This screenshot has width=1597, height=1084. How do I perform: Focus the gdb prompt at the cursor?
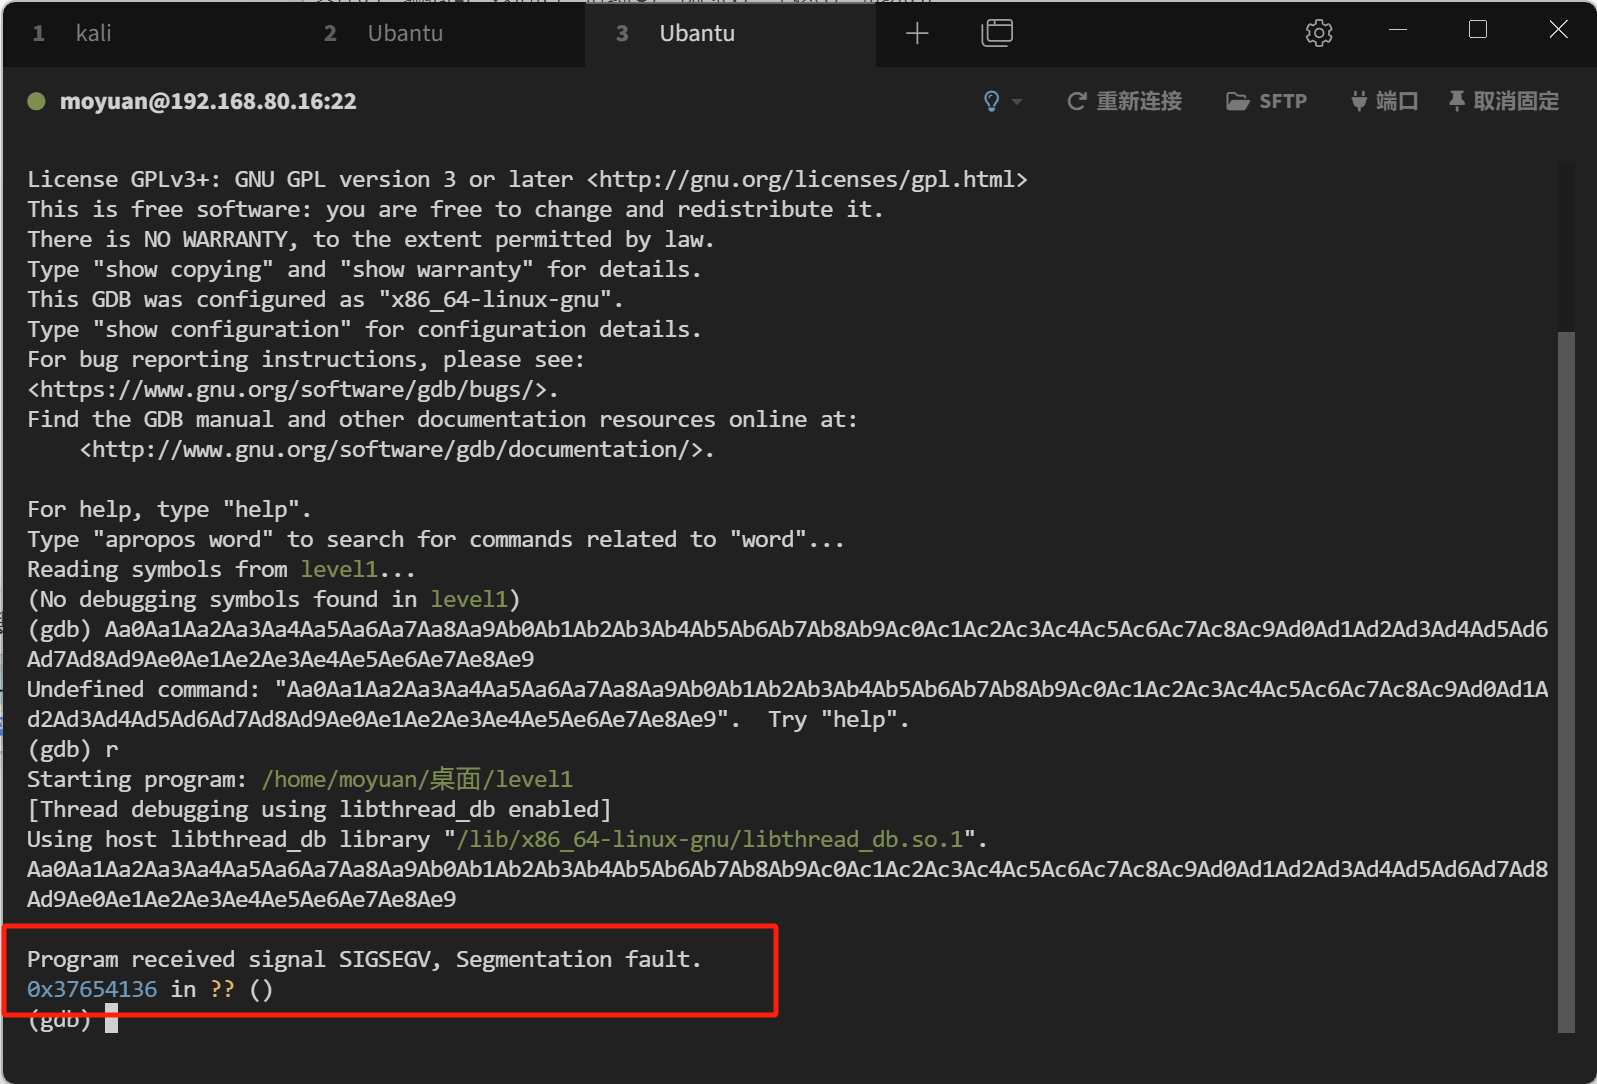(111, 1019)
